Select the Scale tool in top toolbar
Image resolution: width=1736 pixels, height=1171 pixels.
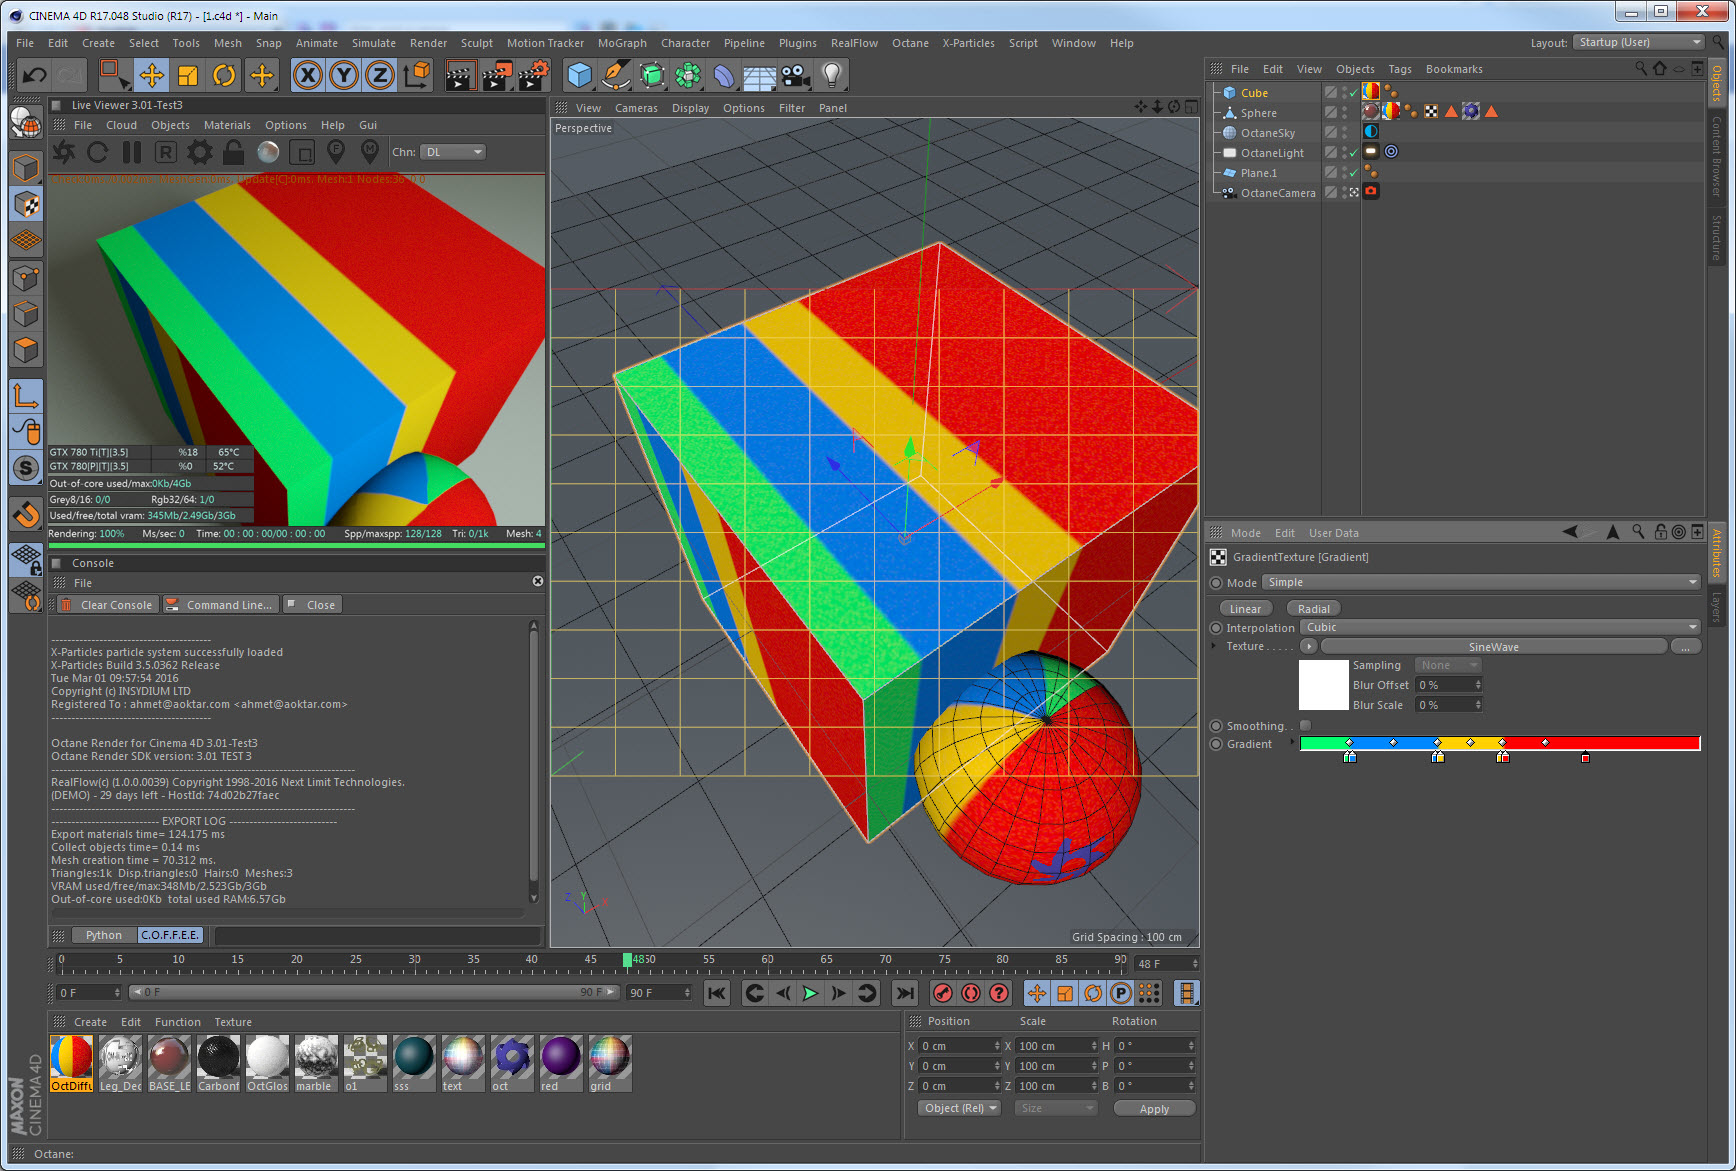[188, 75]
